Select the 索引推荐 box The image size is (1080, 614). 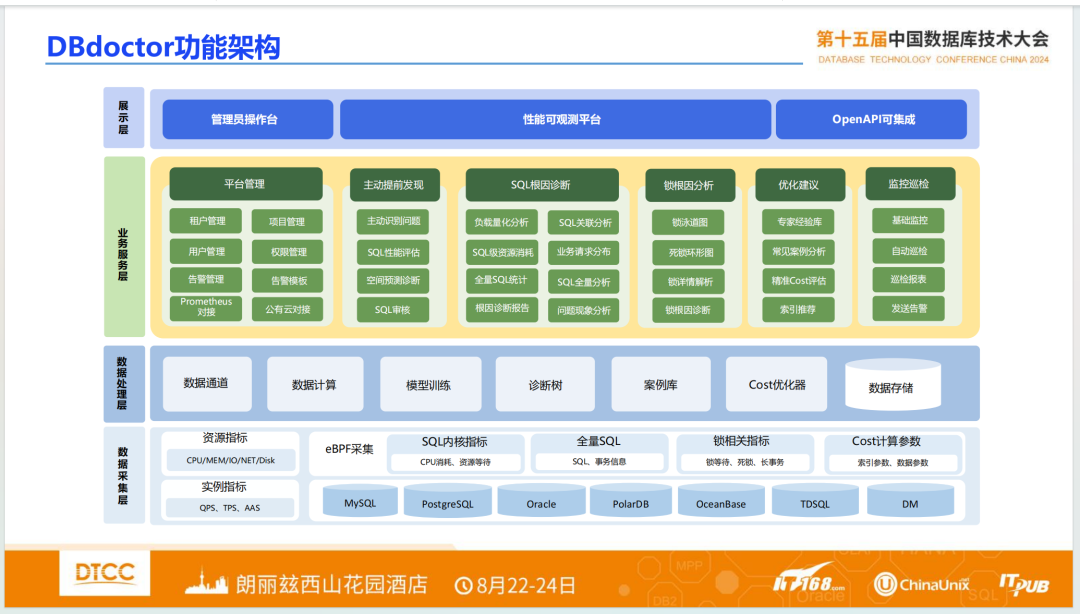click(799, 310)
